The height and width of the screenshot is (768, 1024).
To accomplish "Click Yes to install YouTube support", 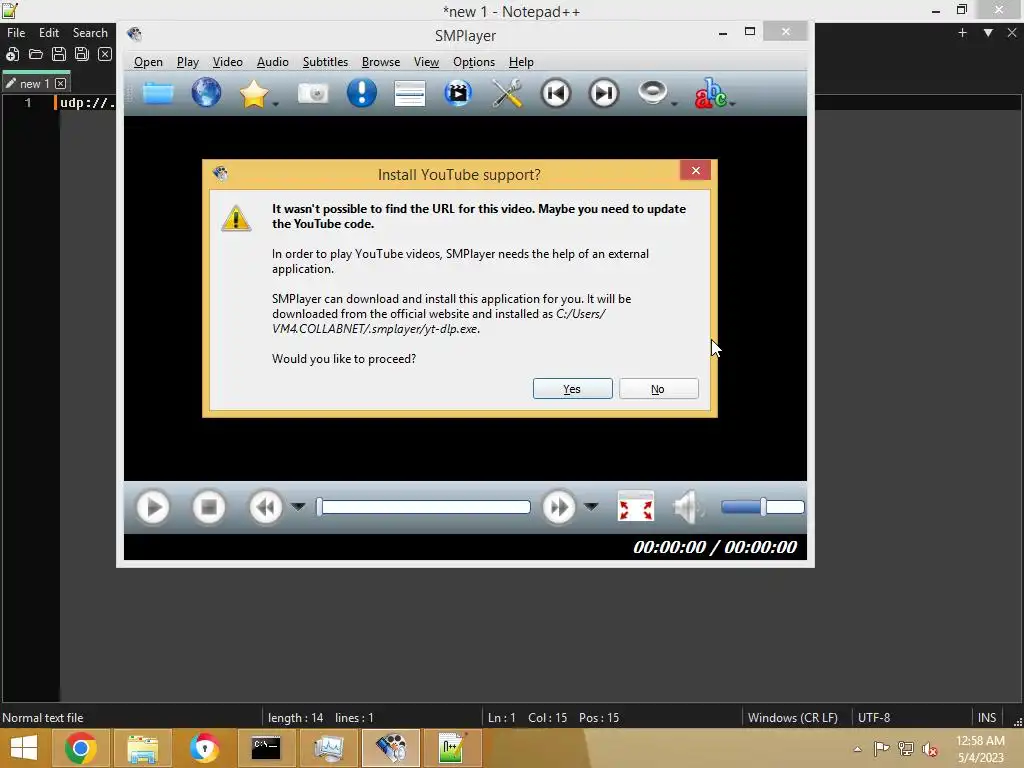I will tap(573, 389).
